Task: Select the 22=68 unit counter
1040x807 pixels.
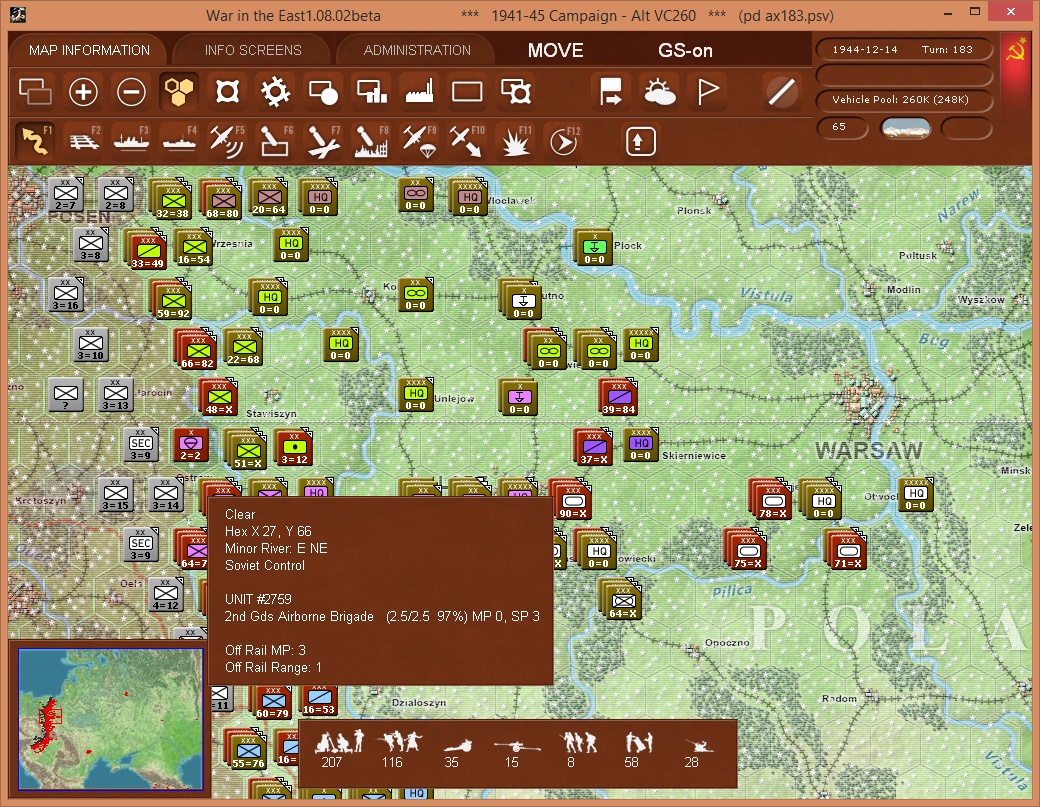Action: [244, 346]
